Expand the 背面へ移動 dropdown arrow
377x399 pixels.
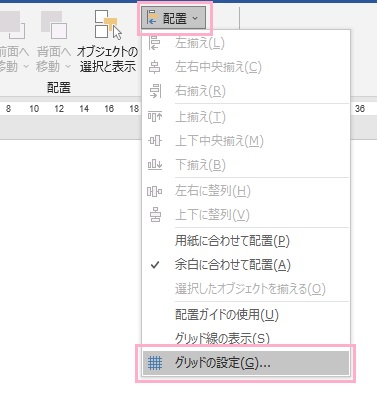pyautogui.click(x=68, y=67)
